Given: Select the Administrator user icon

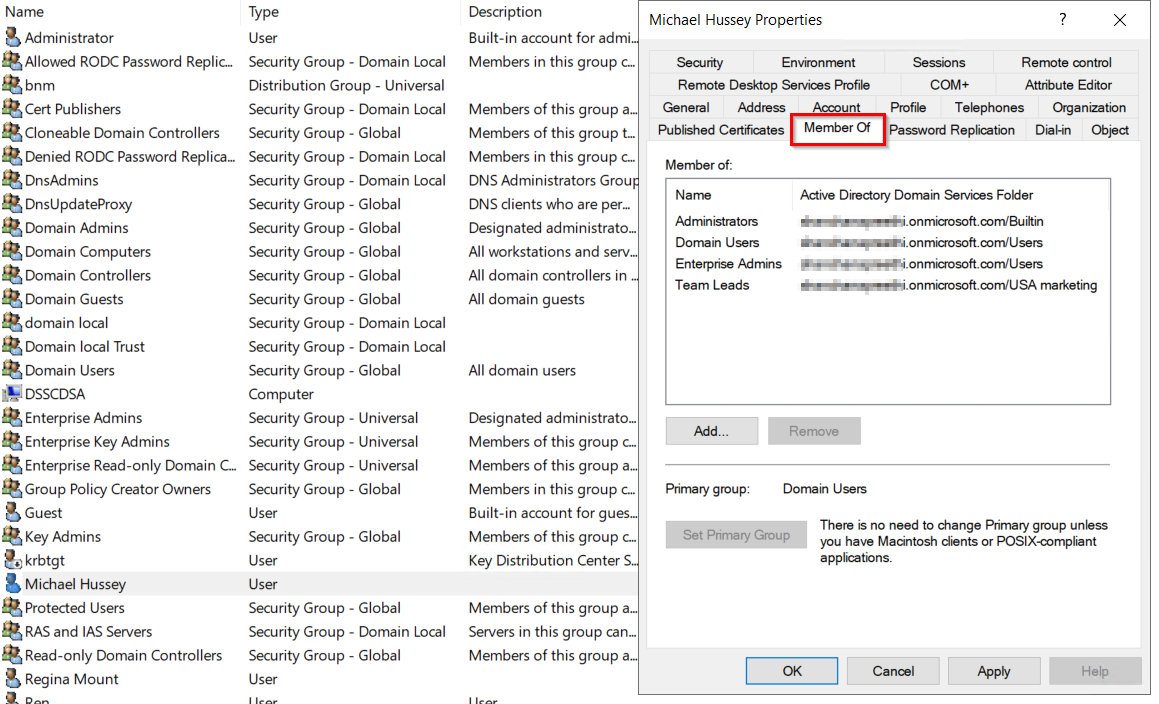Looking at the screenshot, I should [x=12, y=37].
